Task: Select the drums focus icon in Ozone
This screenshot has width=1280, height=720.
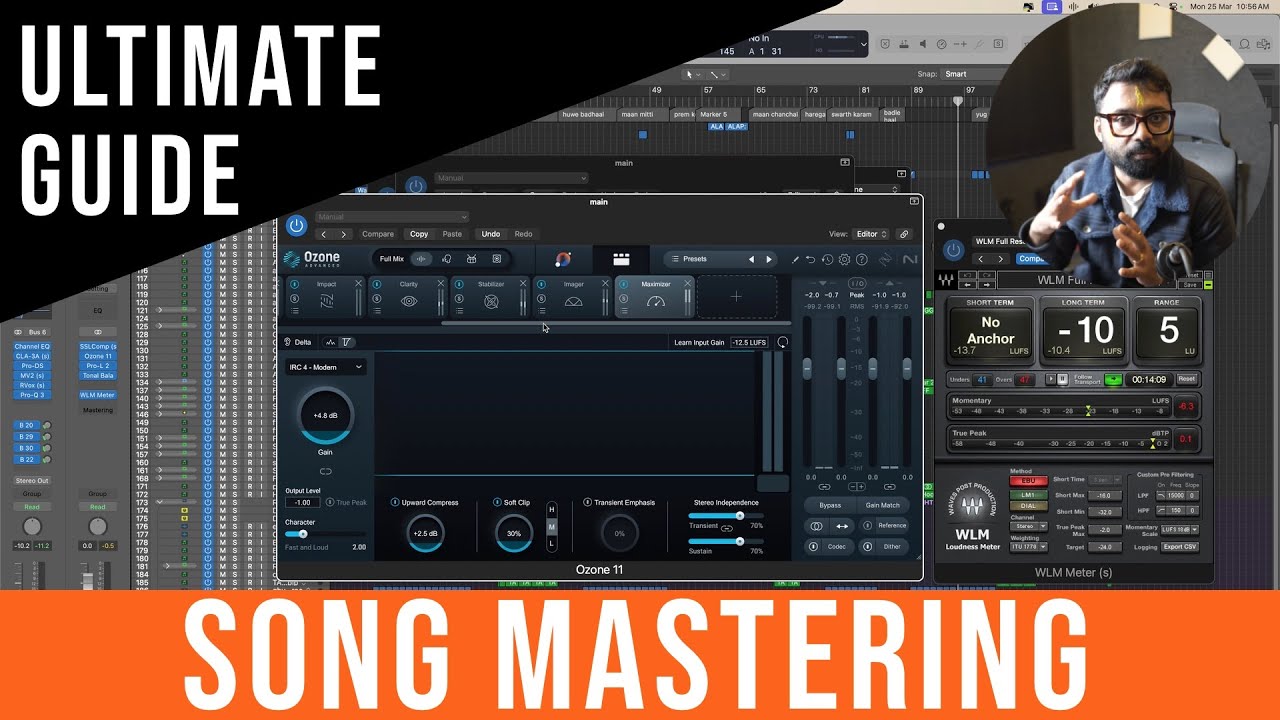Action: coord(470,259)
